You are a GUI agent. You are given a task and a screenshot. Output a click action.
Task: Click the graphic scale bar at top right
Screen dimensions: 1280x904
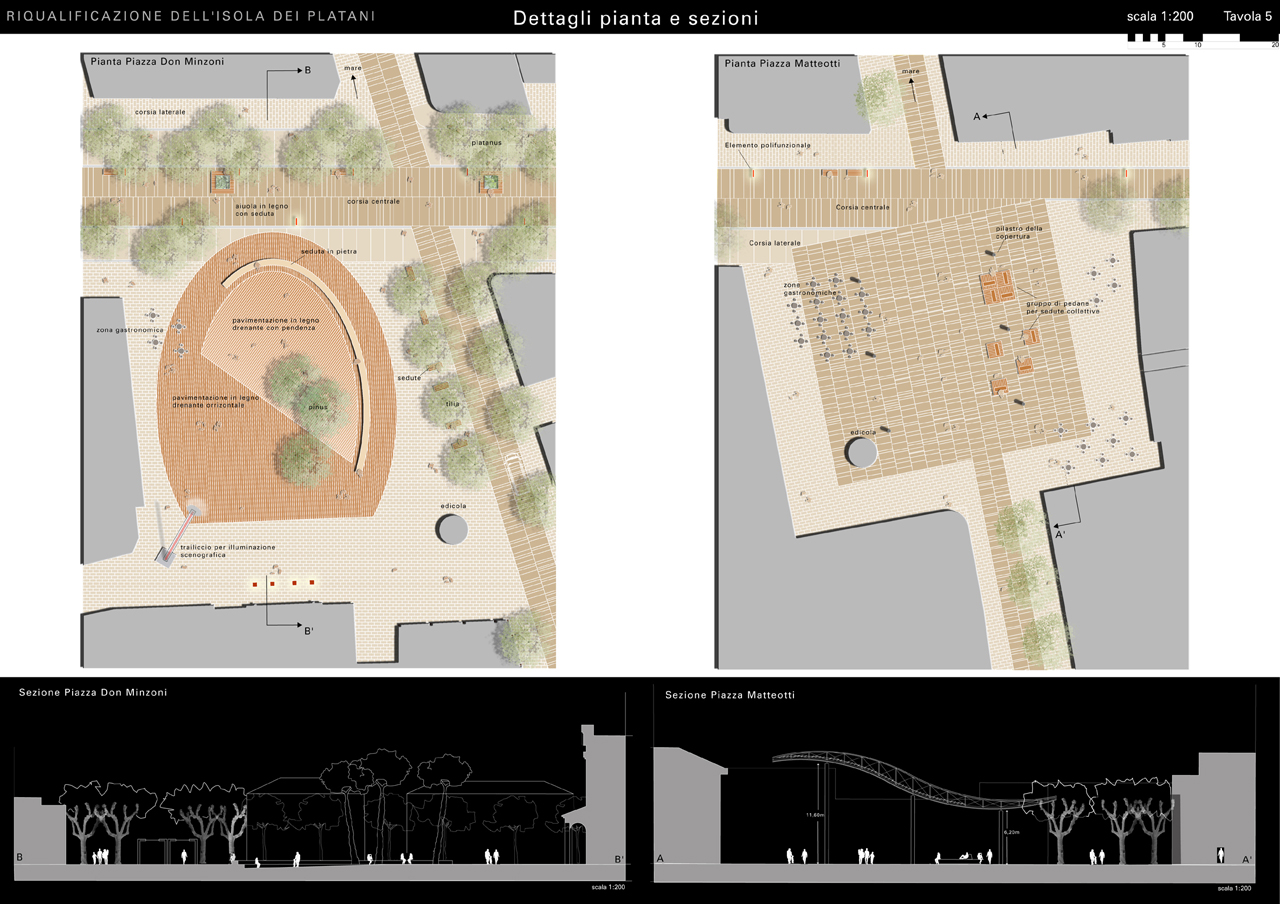pyautogui.click(x=1202, y=40)
